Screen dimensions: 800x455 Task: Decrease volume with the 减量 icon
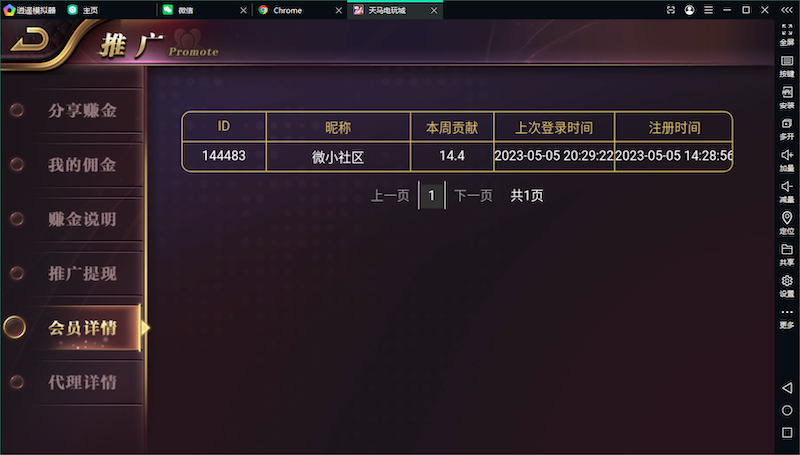pos(787,190)
